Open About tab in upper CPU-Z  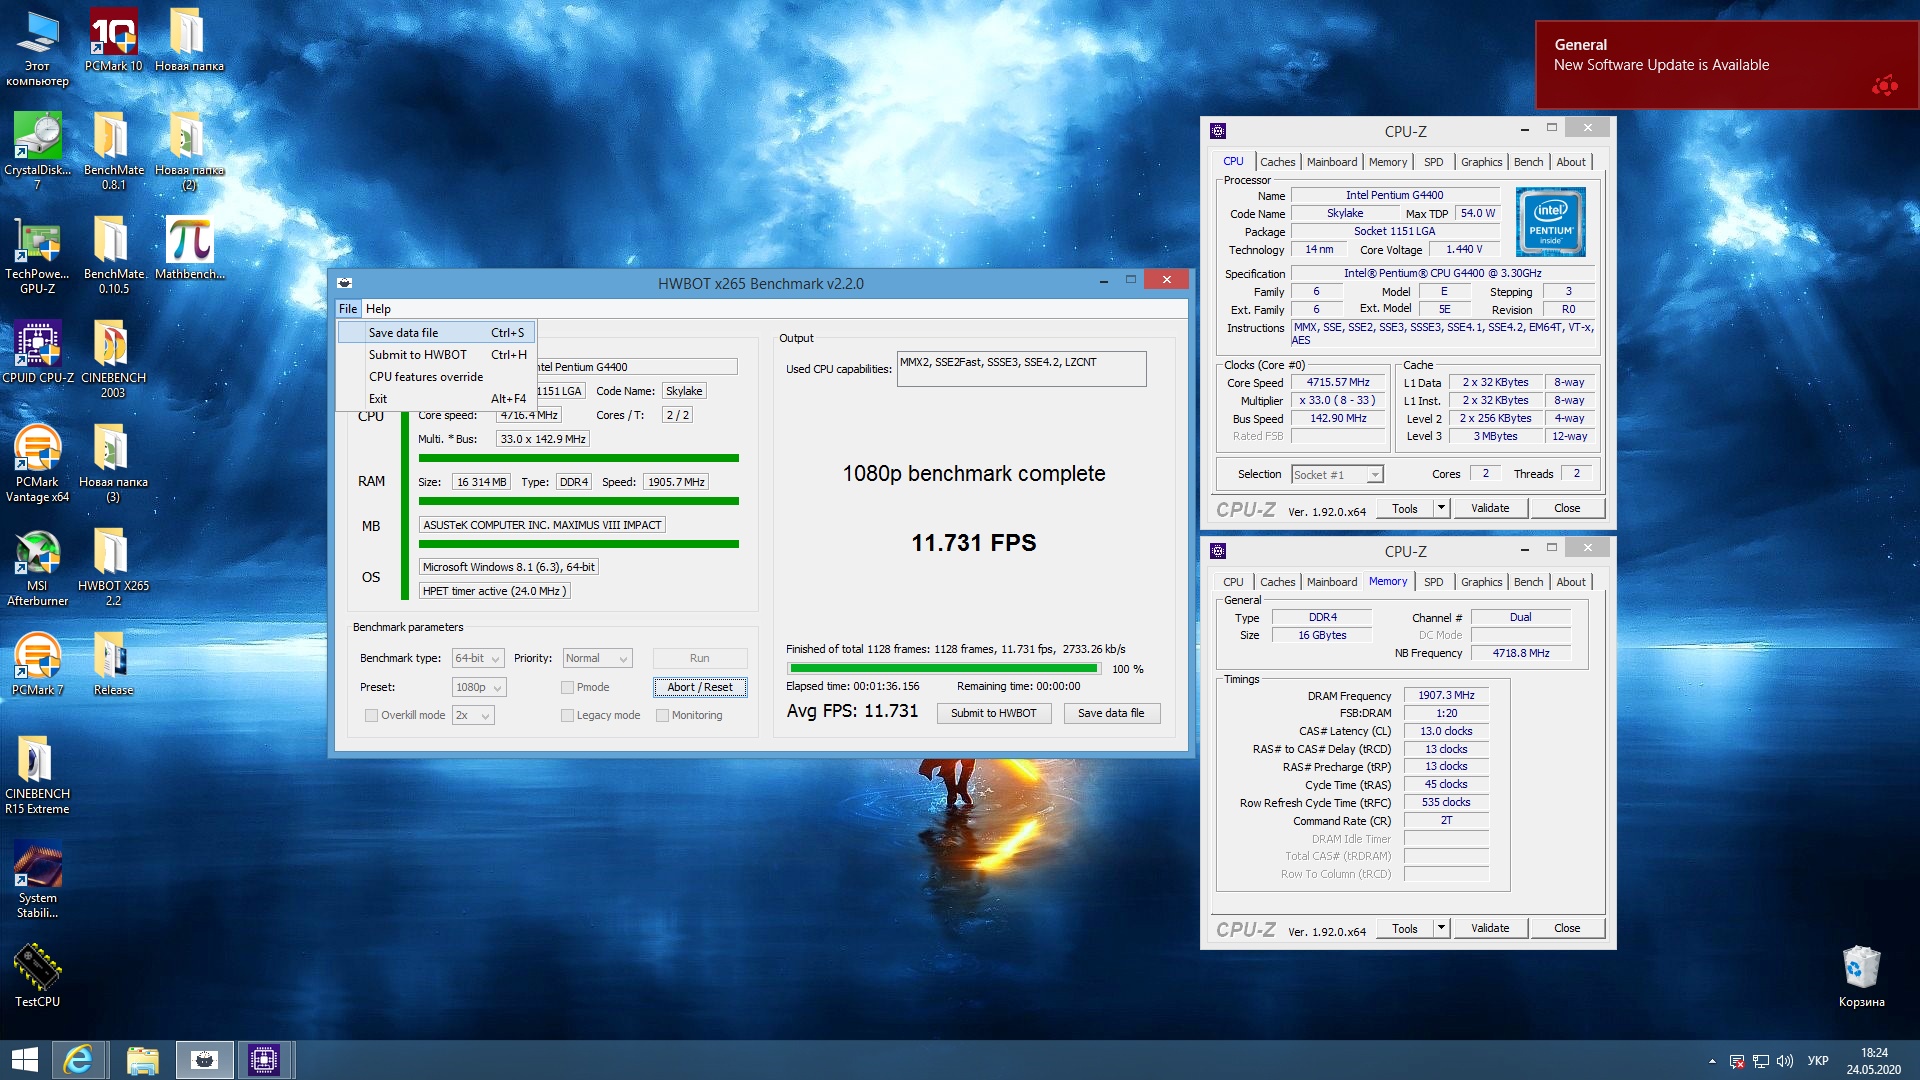pyautogui.click(x=1570, y=162)
